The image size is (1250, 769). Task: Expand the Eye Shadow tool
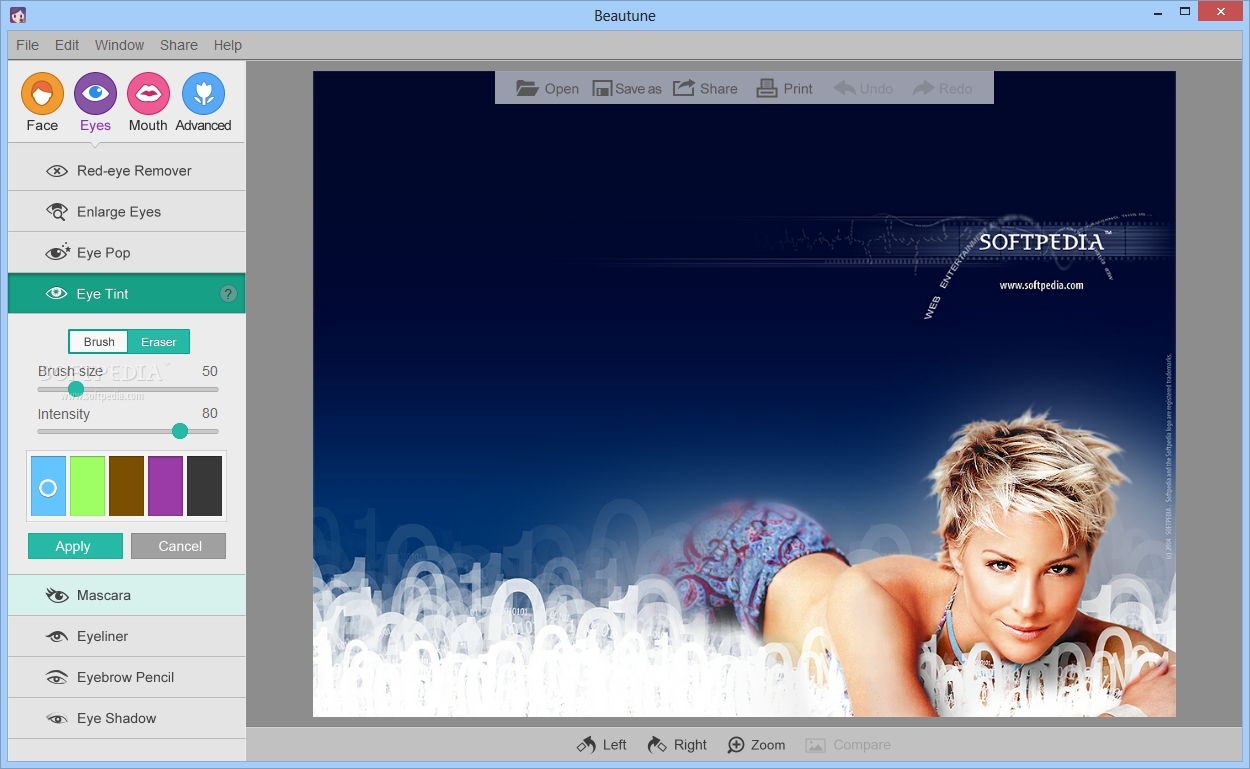coord(126,718)
